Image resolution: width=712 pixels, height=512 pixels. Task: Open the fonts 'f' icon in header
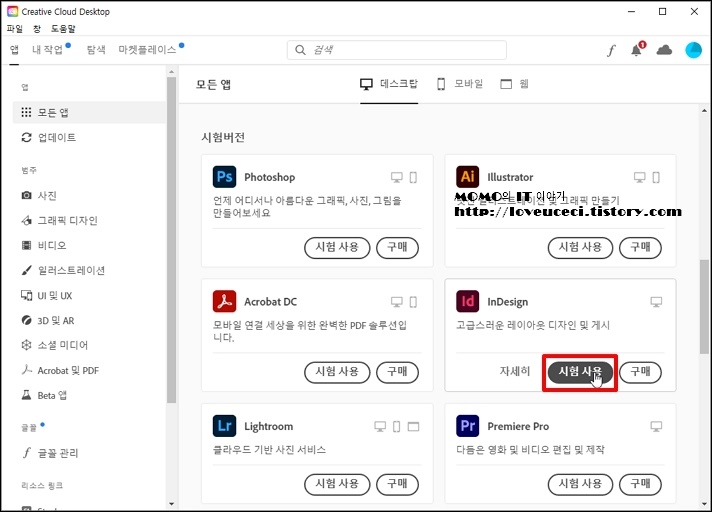pos(611,50)
